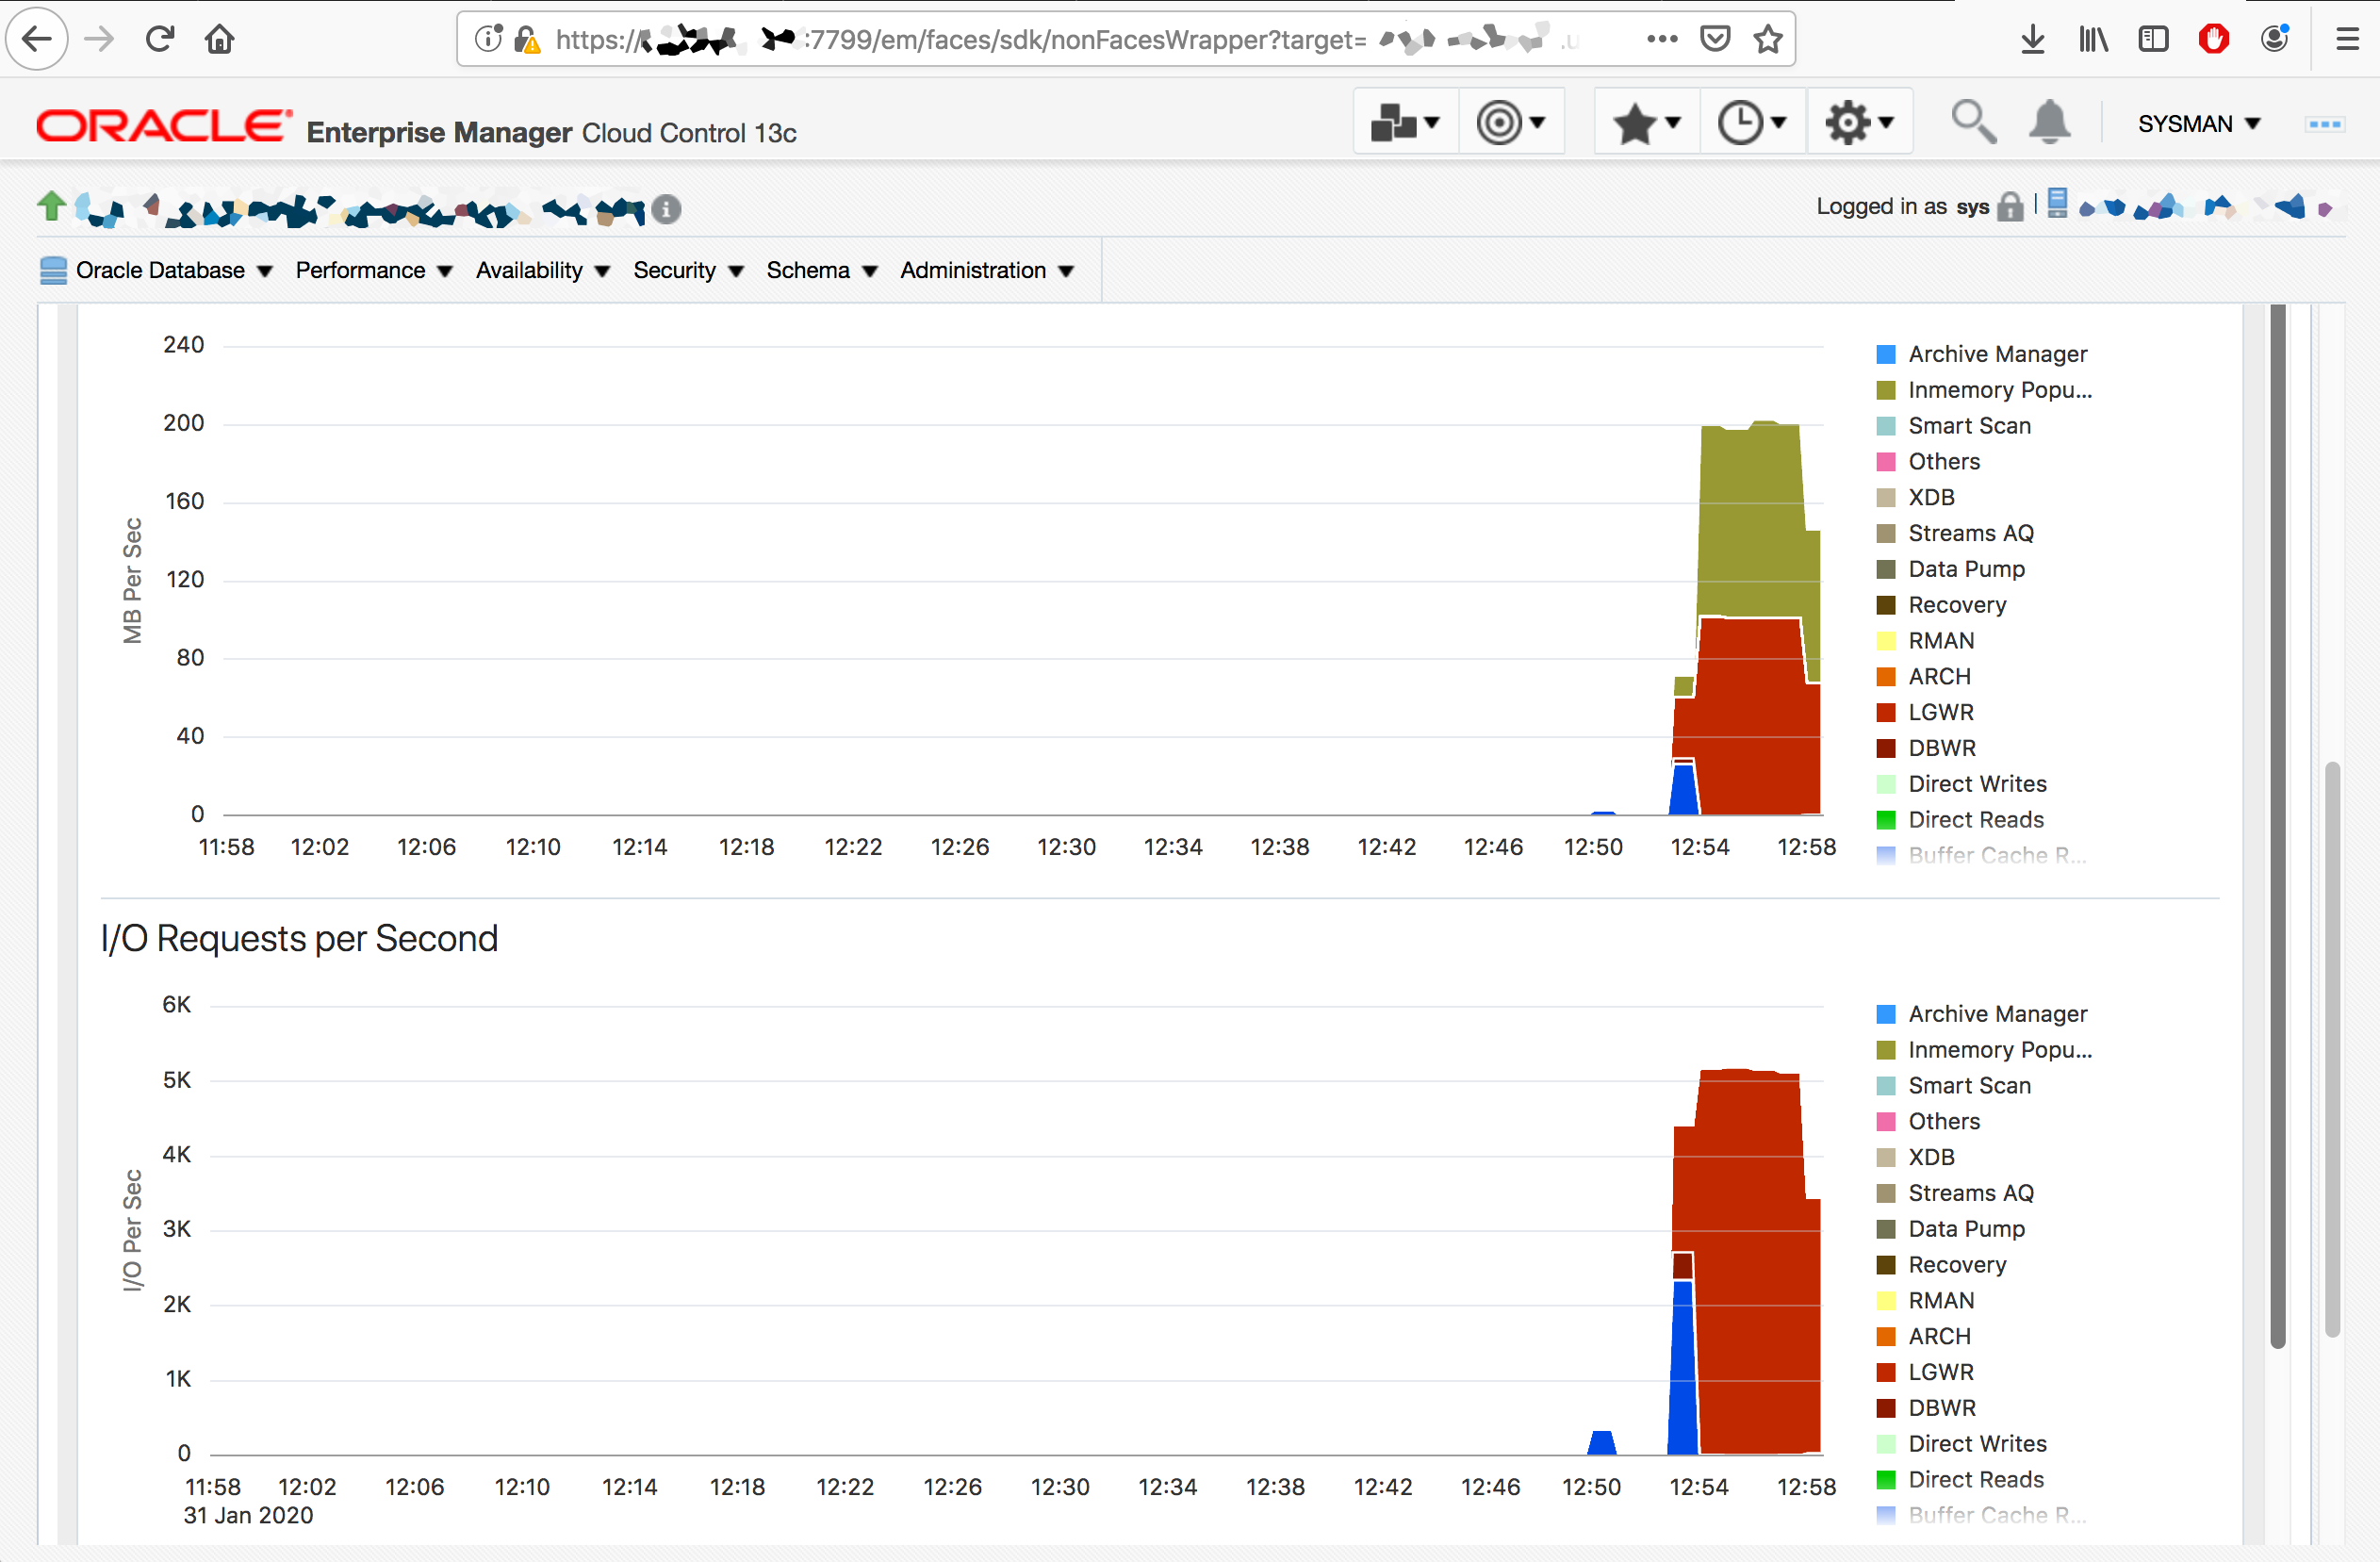Open notifications bell

(2049, 122)
